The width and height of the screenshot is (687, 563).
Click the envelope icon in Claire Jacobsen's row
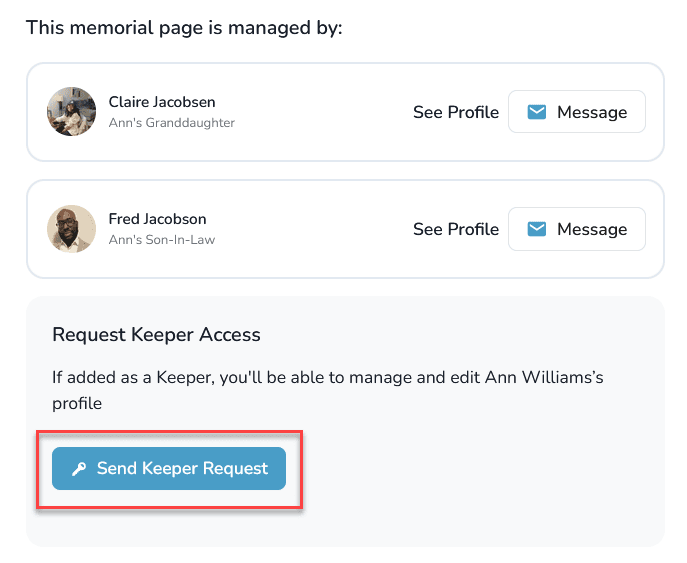tap(537, 112)
